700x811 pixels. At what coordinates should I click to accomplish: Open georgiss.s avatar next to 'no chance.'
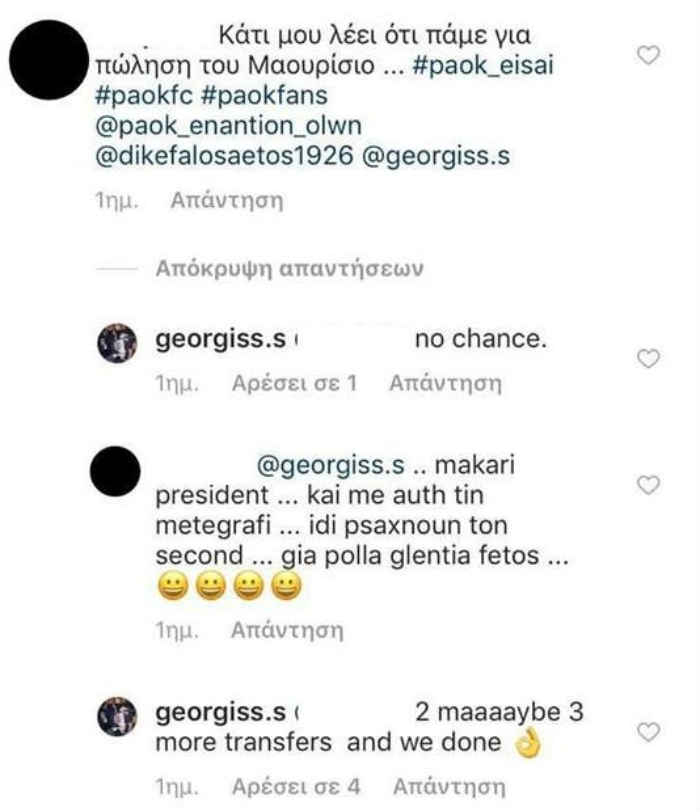[115, 345]
